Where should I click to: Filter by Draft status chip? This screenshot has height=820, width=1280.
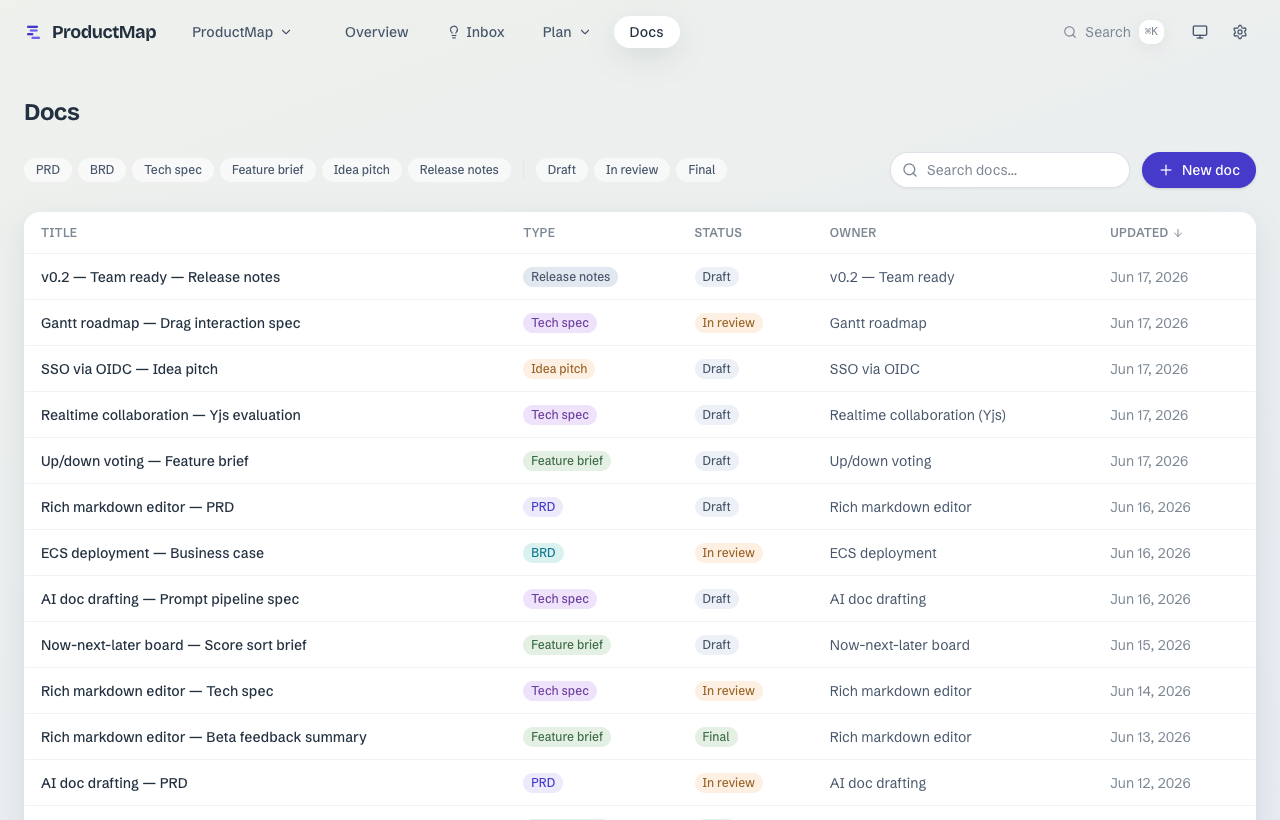[562, 170]
